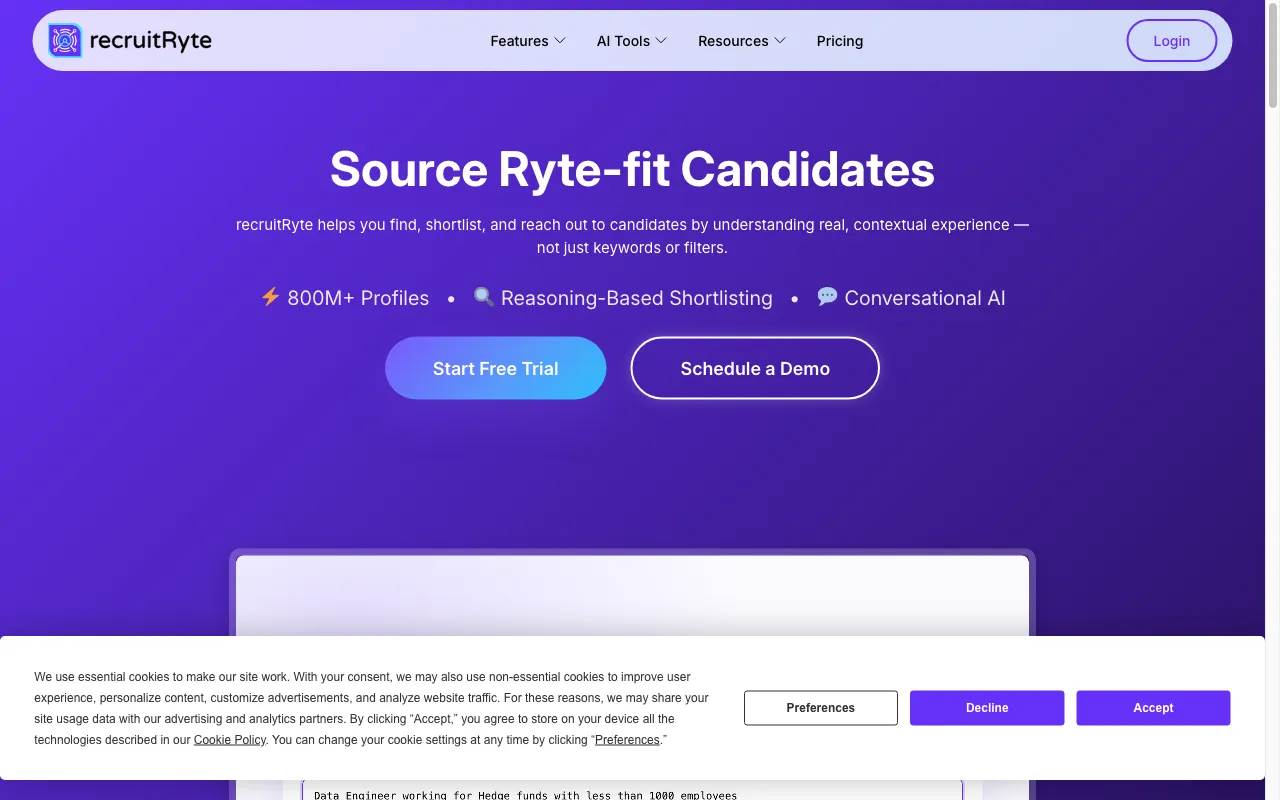
Task: Click the 800M+ Profiles text
Action: [358, 298]
